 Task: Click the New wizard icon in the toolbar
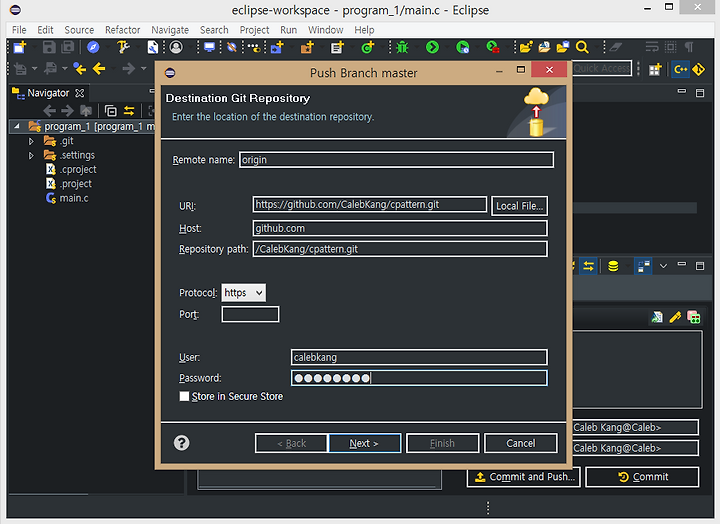[x=20, y=47]
